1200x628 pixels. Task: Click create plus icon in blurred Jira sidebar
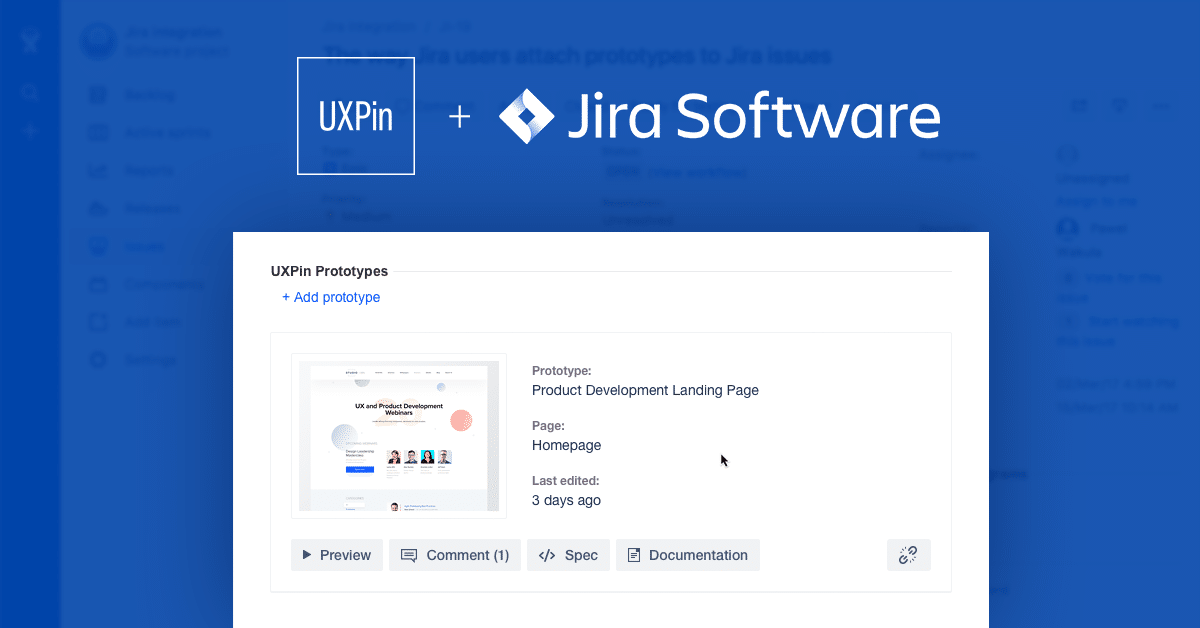tap(30, 131)
